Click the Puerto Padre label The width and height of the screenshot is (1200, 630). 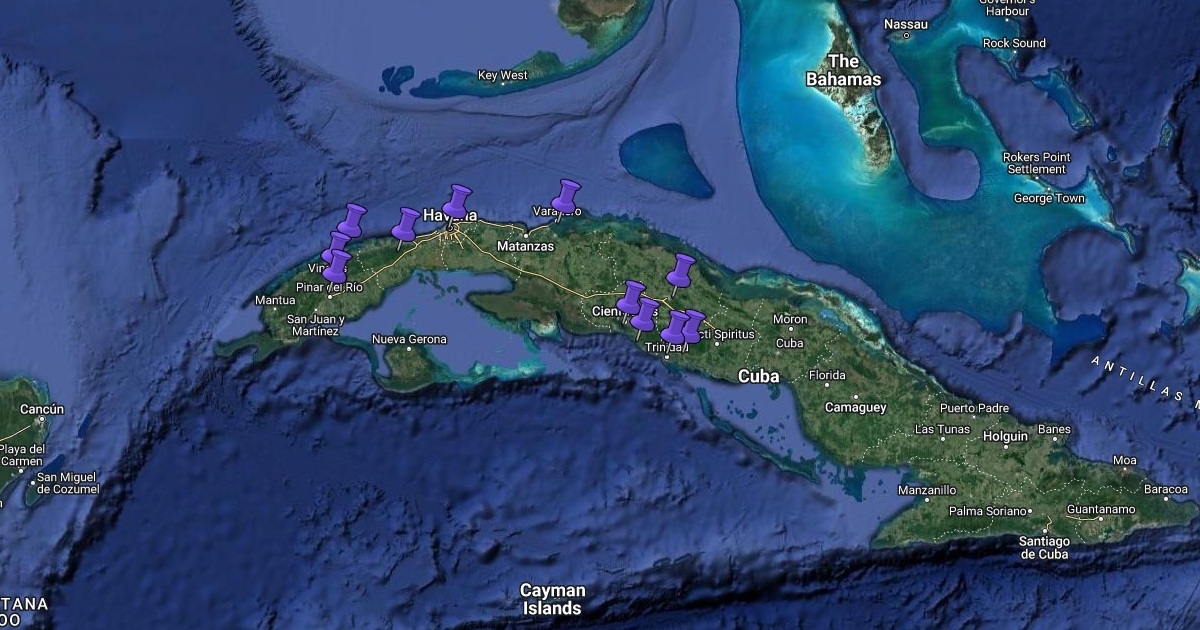(x=975, y=408)
